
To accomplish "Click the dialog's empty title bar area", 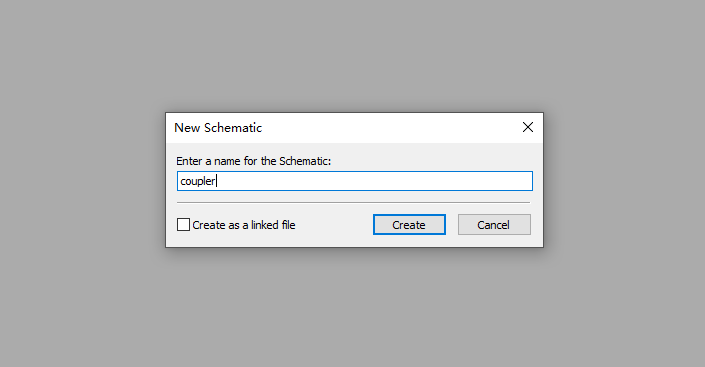I will [x=387, y=128].
